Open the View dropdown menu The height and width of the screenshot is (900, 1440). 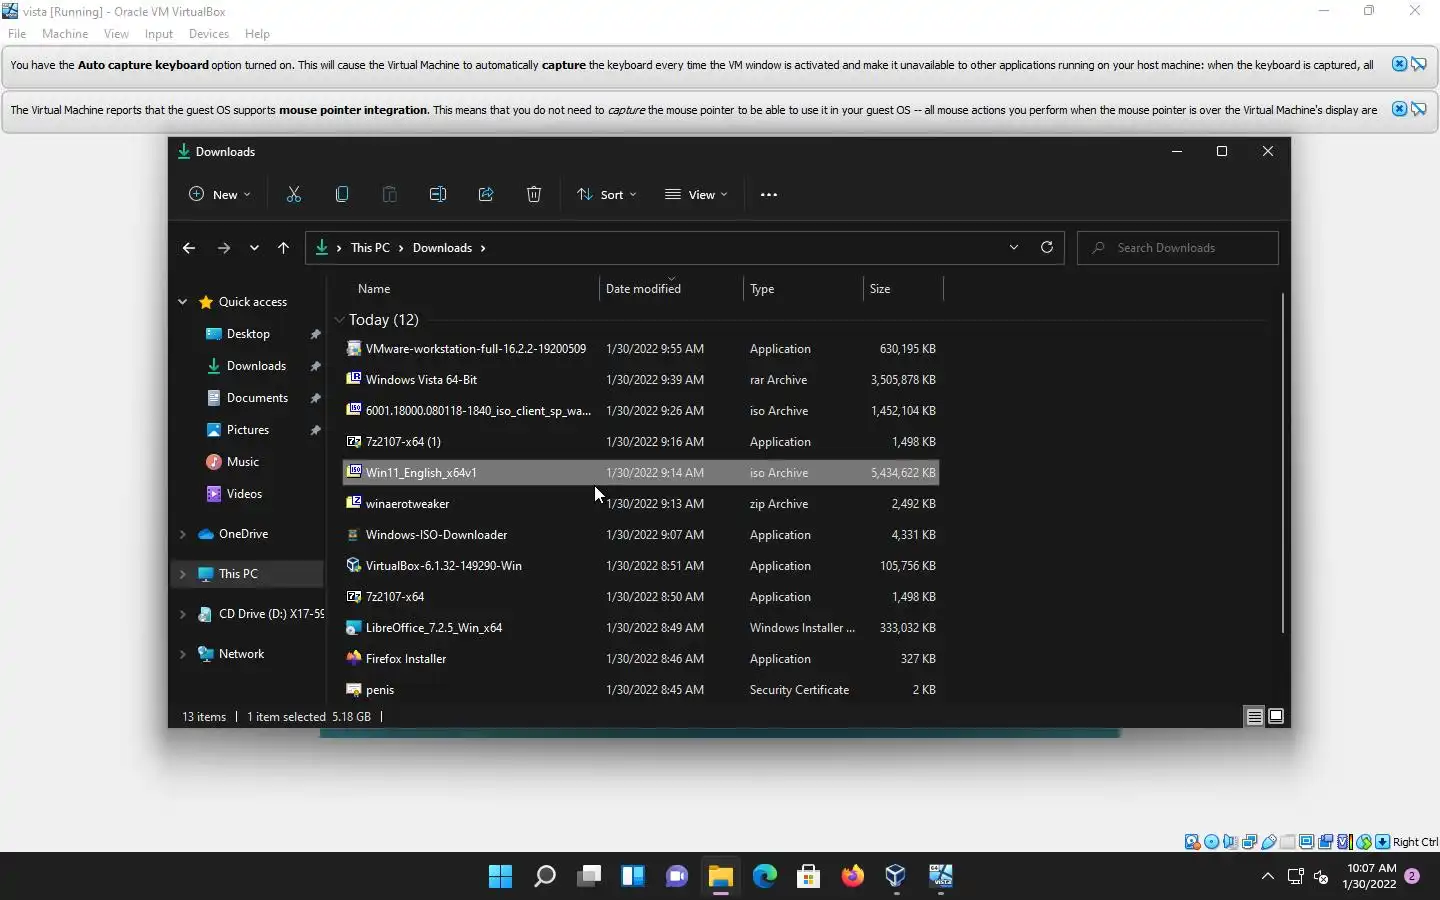pyautogui.click(x=697, y=195)
